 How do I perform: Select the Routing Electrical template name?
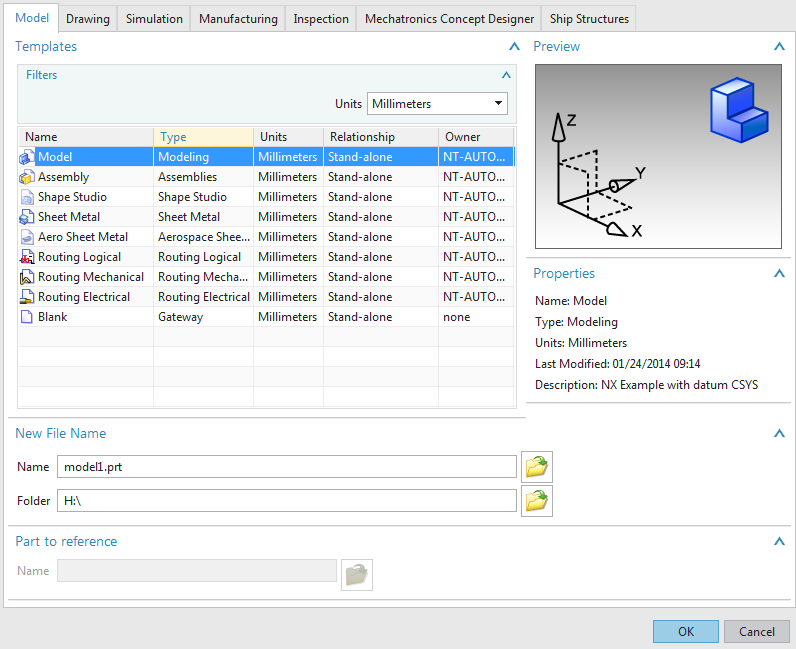point(84,297)
